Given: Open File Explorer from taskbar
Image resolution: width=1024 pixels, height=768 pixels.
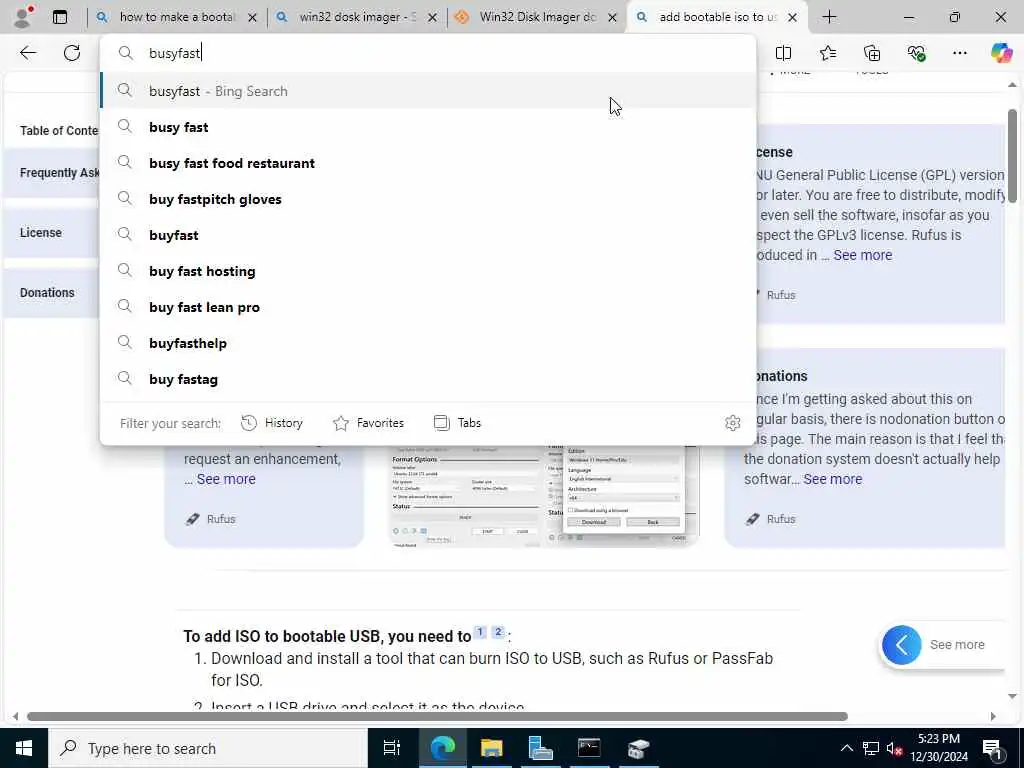Looking at the screenshot, I should 491,748.
